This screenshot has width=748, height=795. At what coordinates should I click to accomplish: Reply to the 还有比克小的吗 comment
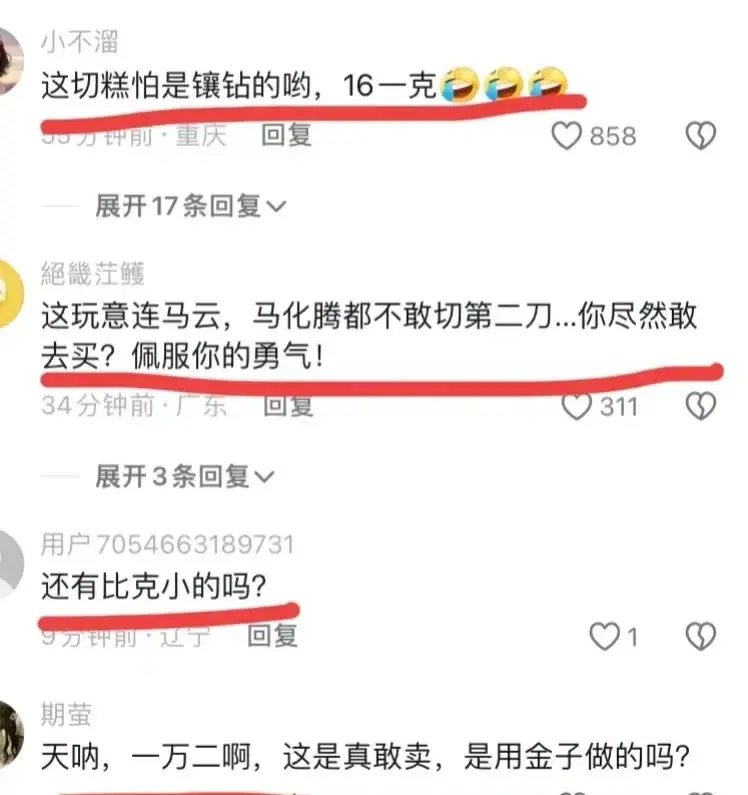pyautogui.click(x=272, y=635)
